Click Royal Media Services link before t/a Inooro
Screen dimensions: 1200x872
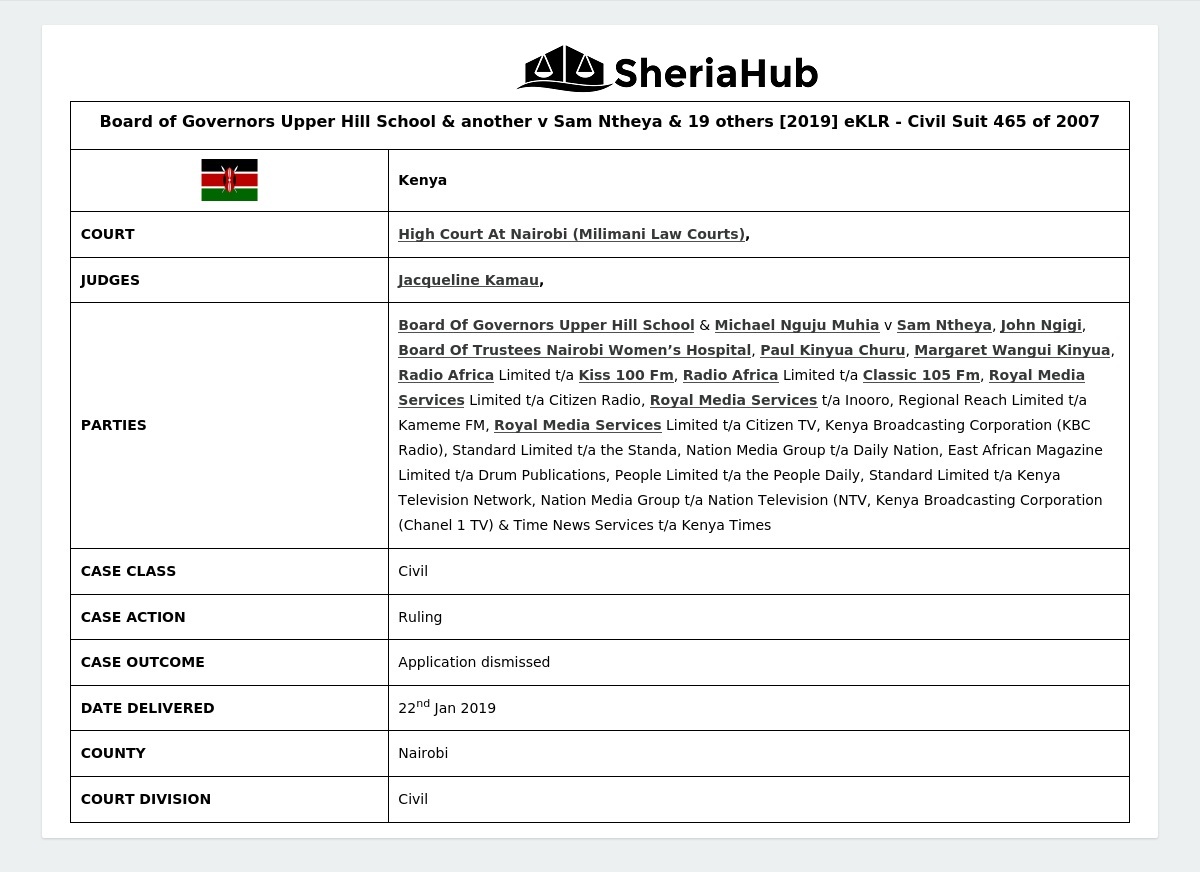point(733,400)
